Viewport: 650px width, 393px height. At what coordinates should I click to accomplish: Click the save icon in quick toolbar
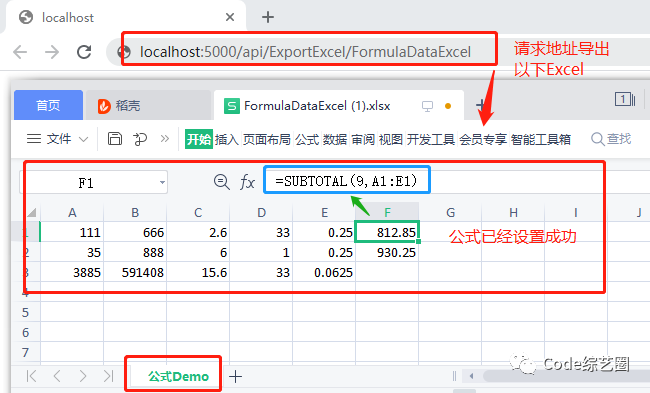[x=115, y=138]
